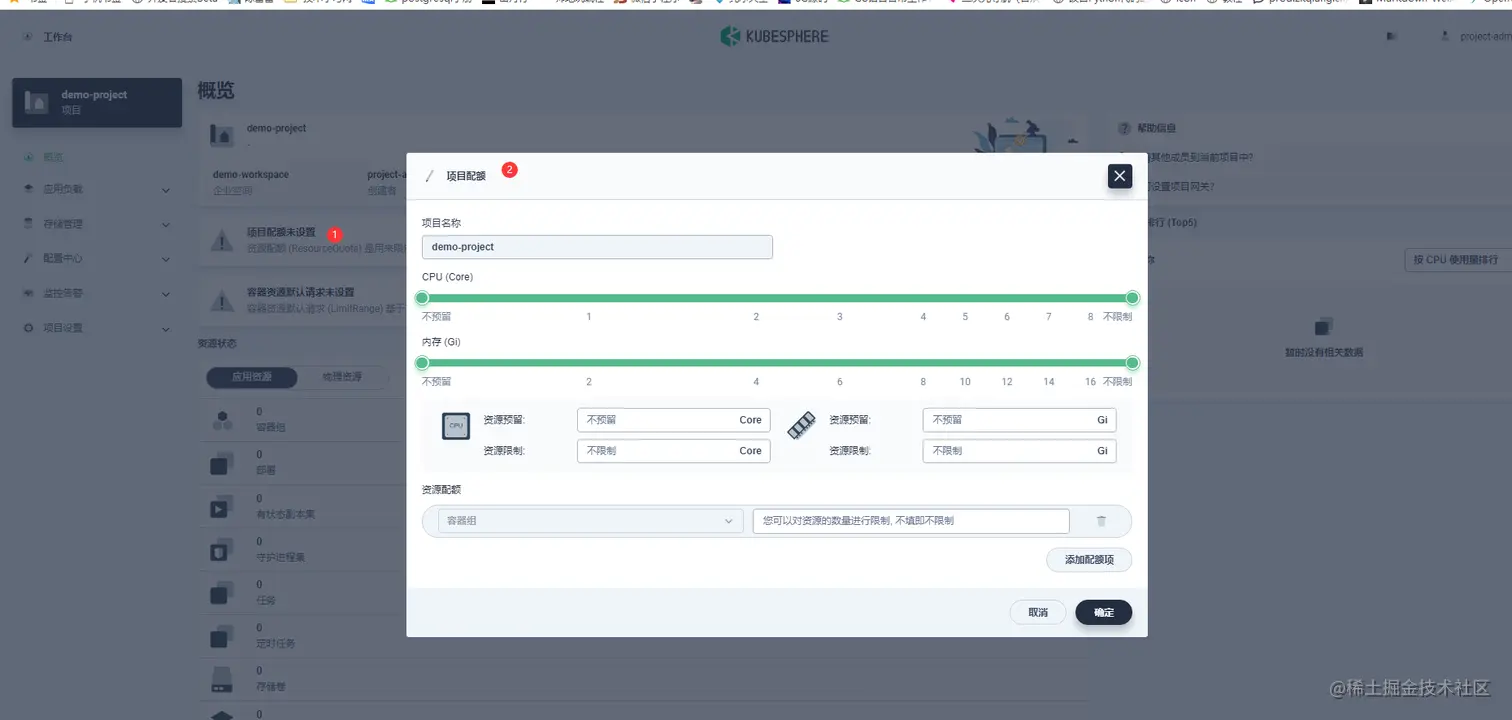Click the 监控告警 sidebar icon
The width and height of the screenshot is (1512, 720).
(29, 293)
